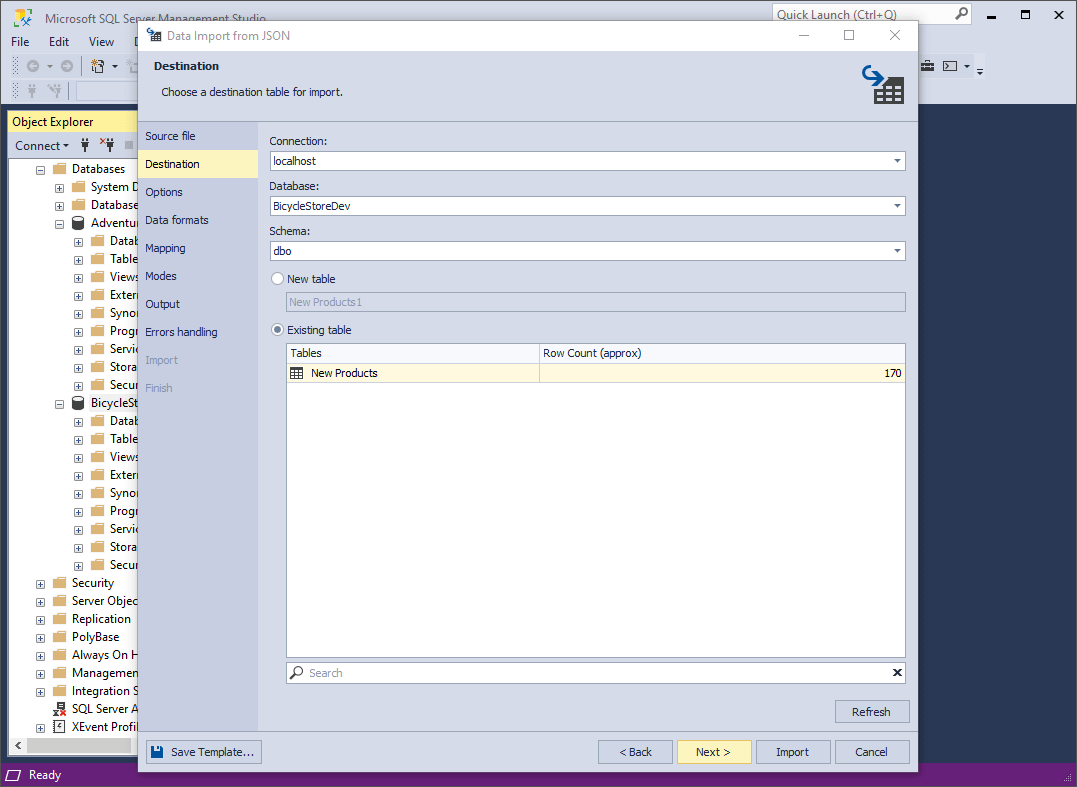The width and height of the screenshot is (1077, 787).
Task: Click the Toolbox icon on the toolbar
Action: click(927, 67)
